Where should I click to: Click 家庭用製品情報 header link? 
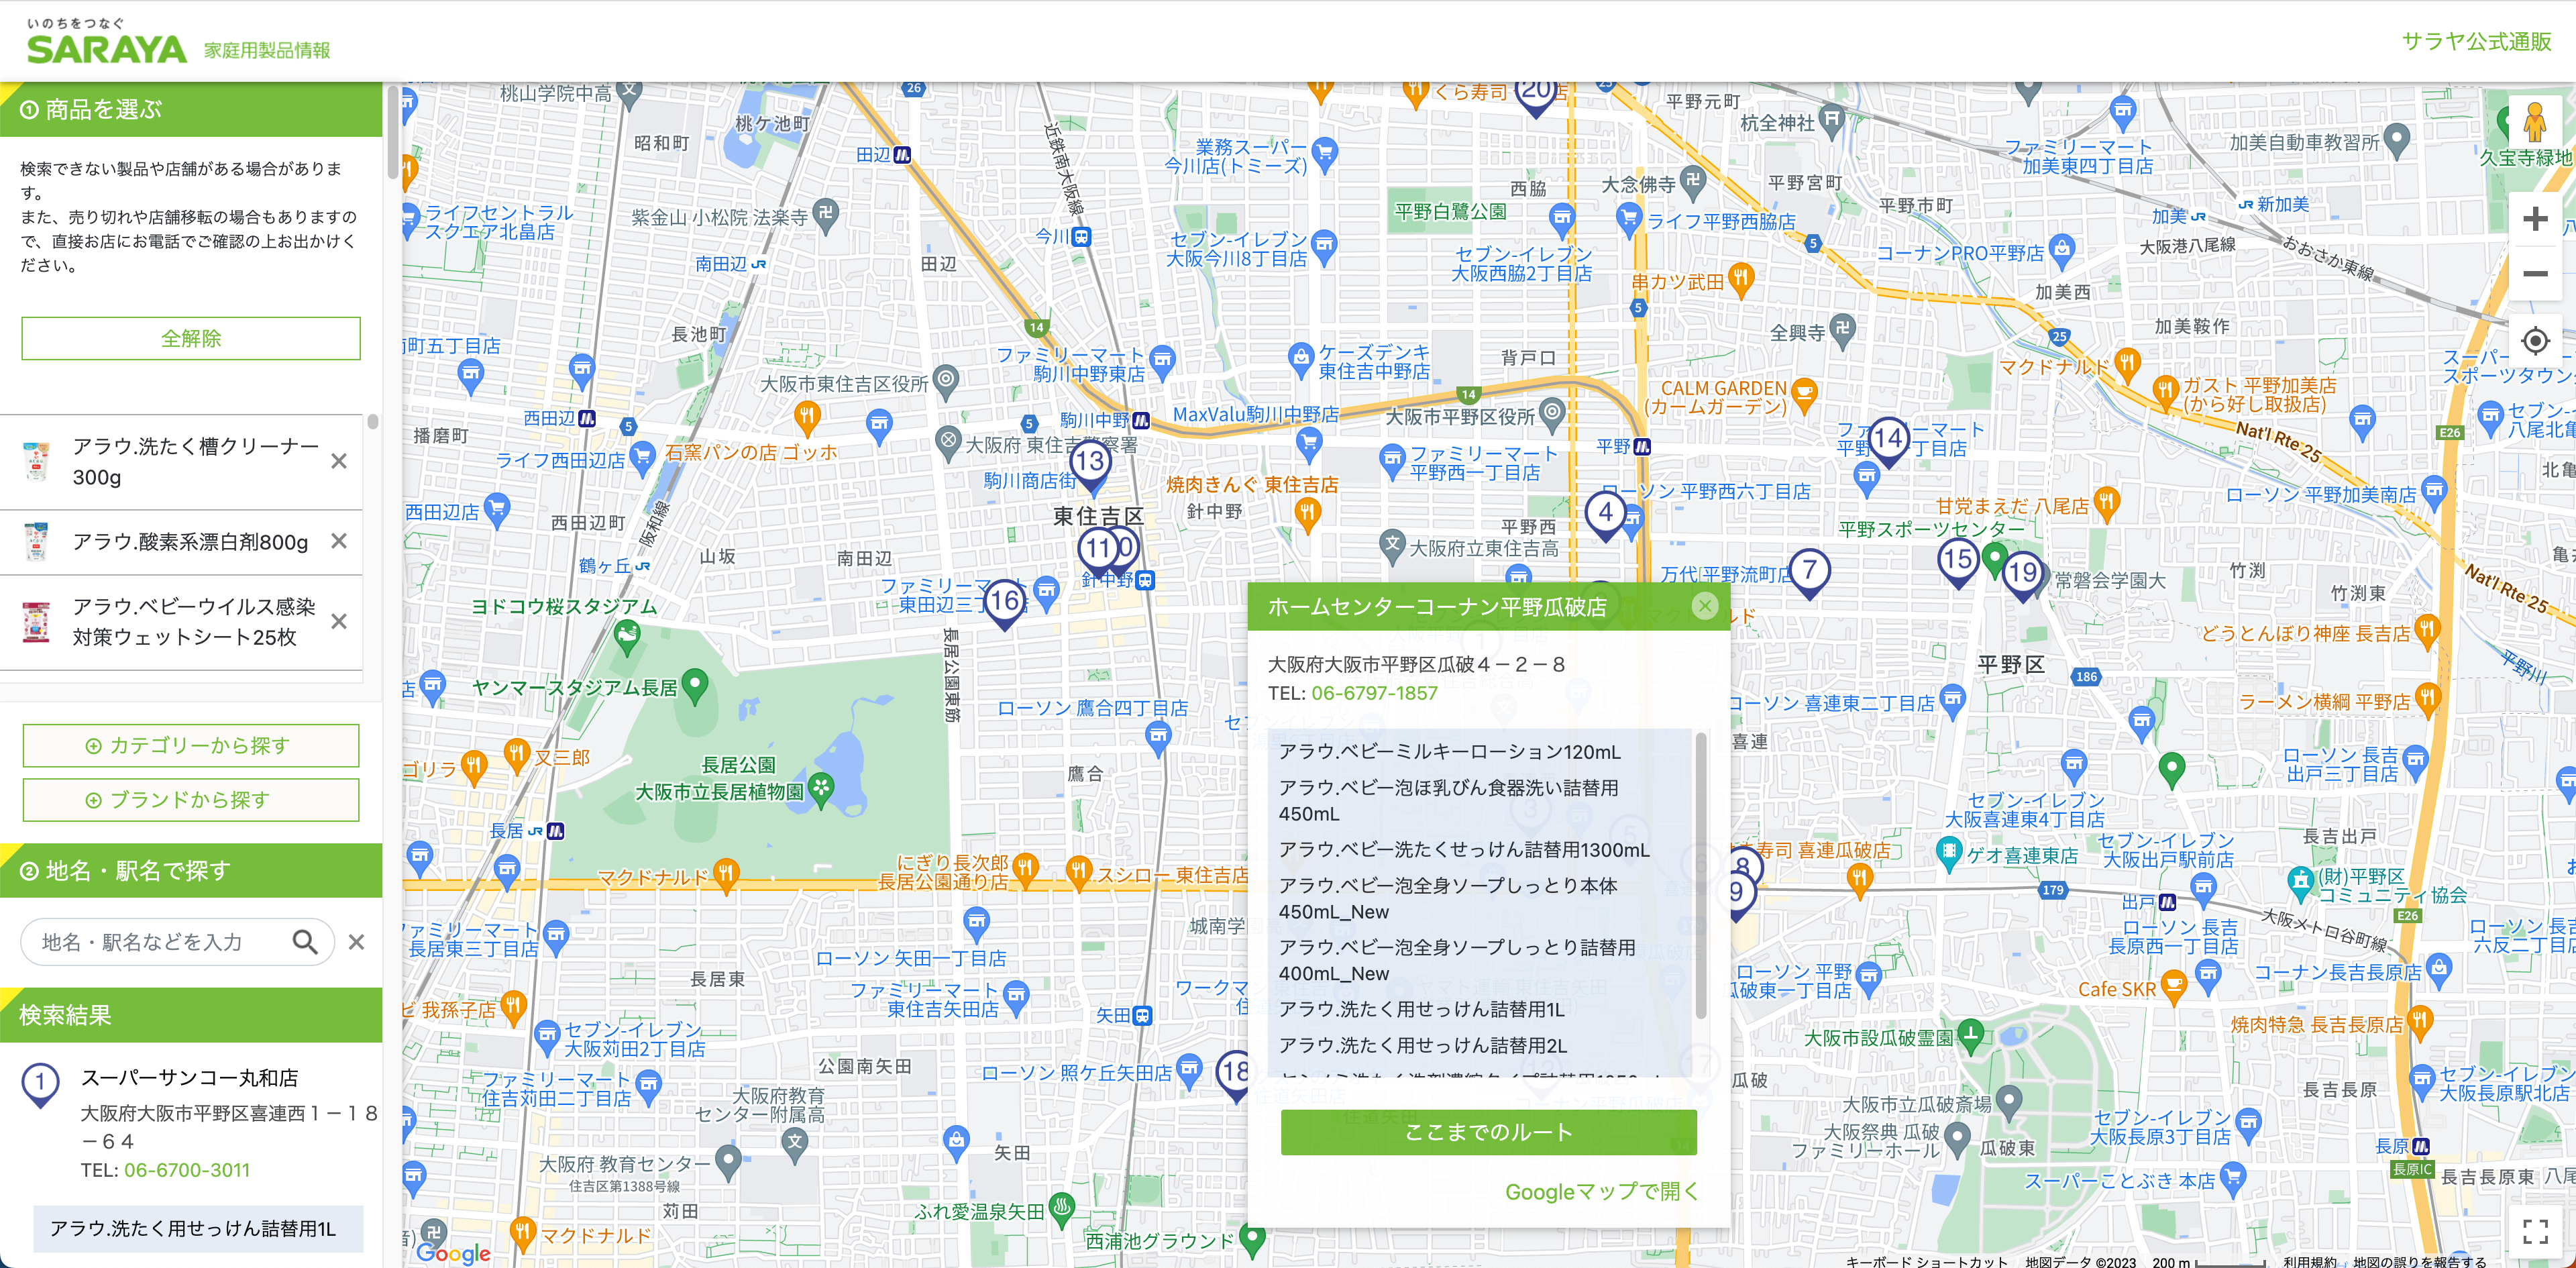(x=267, y=50)
